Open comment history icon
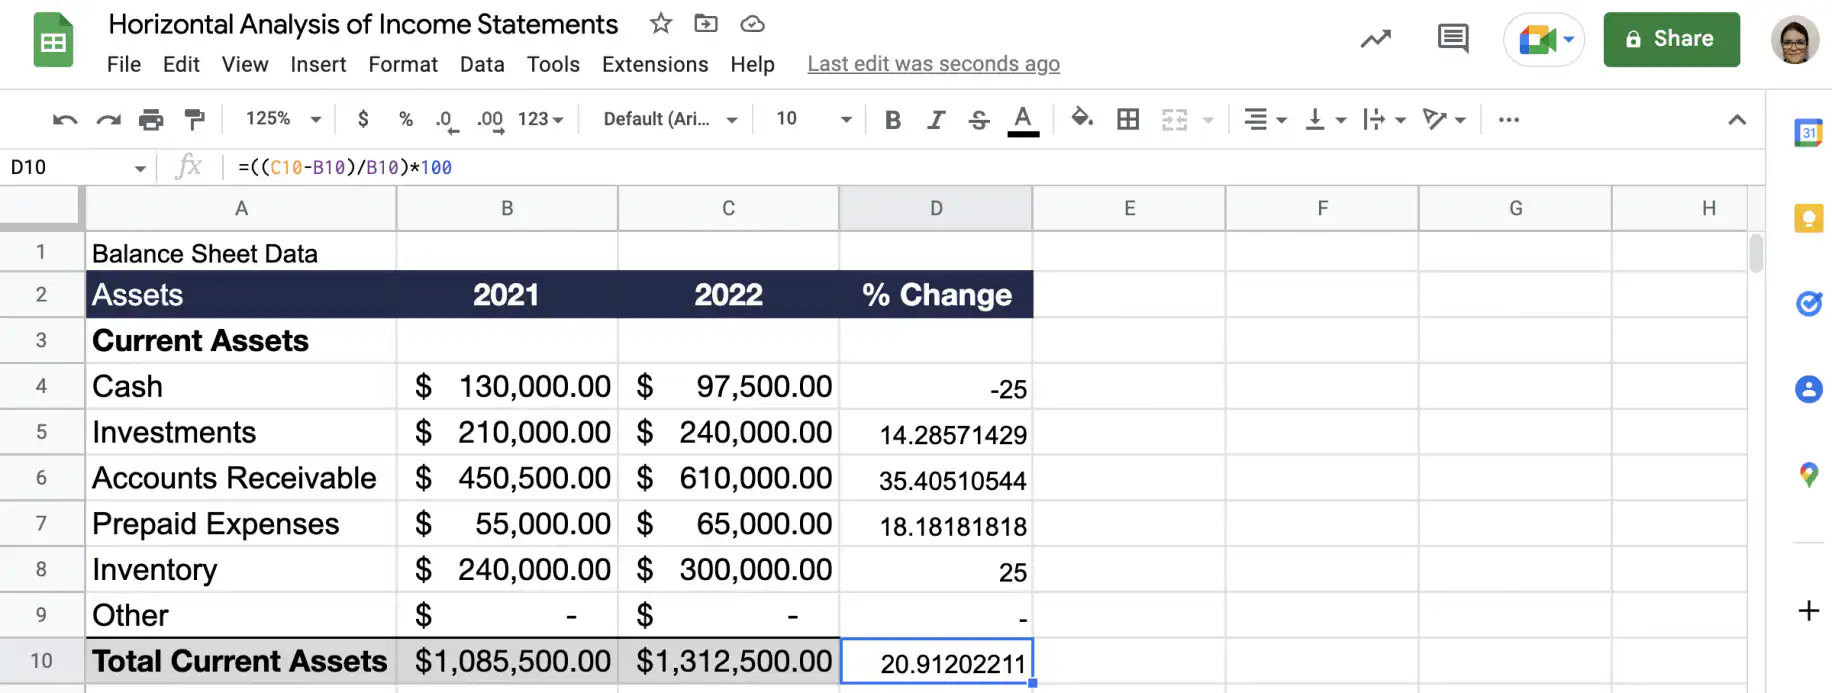Screen dimensions: 1832x693 coord(1453,39)
